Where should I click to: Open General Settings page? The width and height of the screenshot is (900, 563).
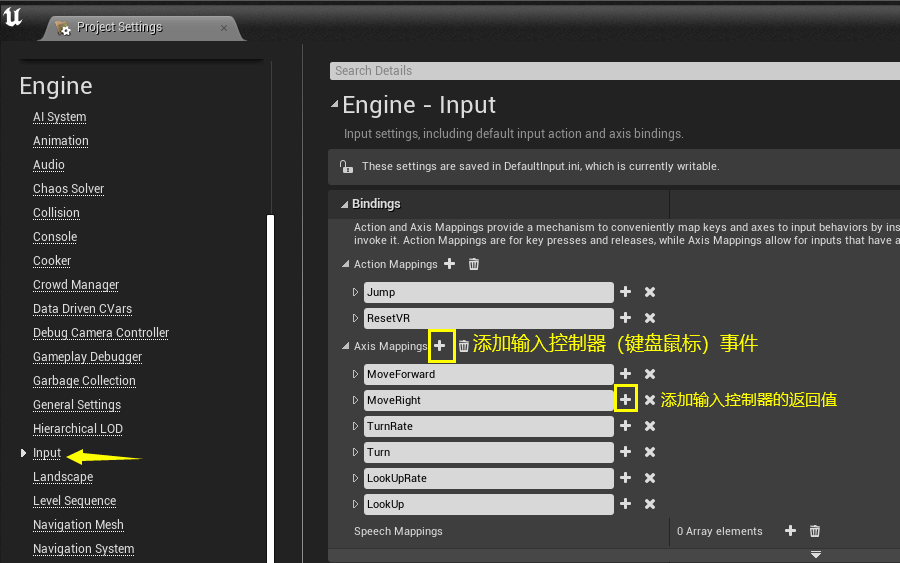(77, 405)
